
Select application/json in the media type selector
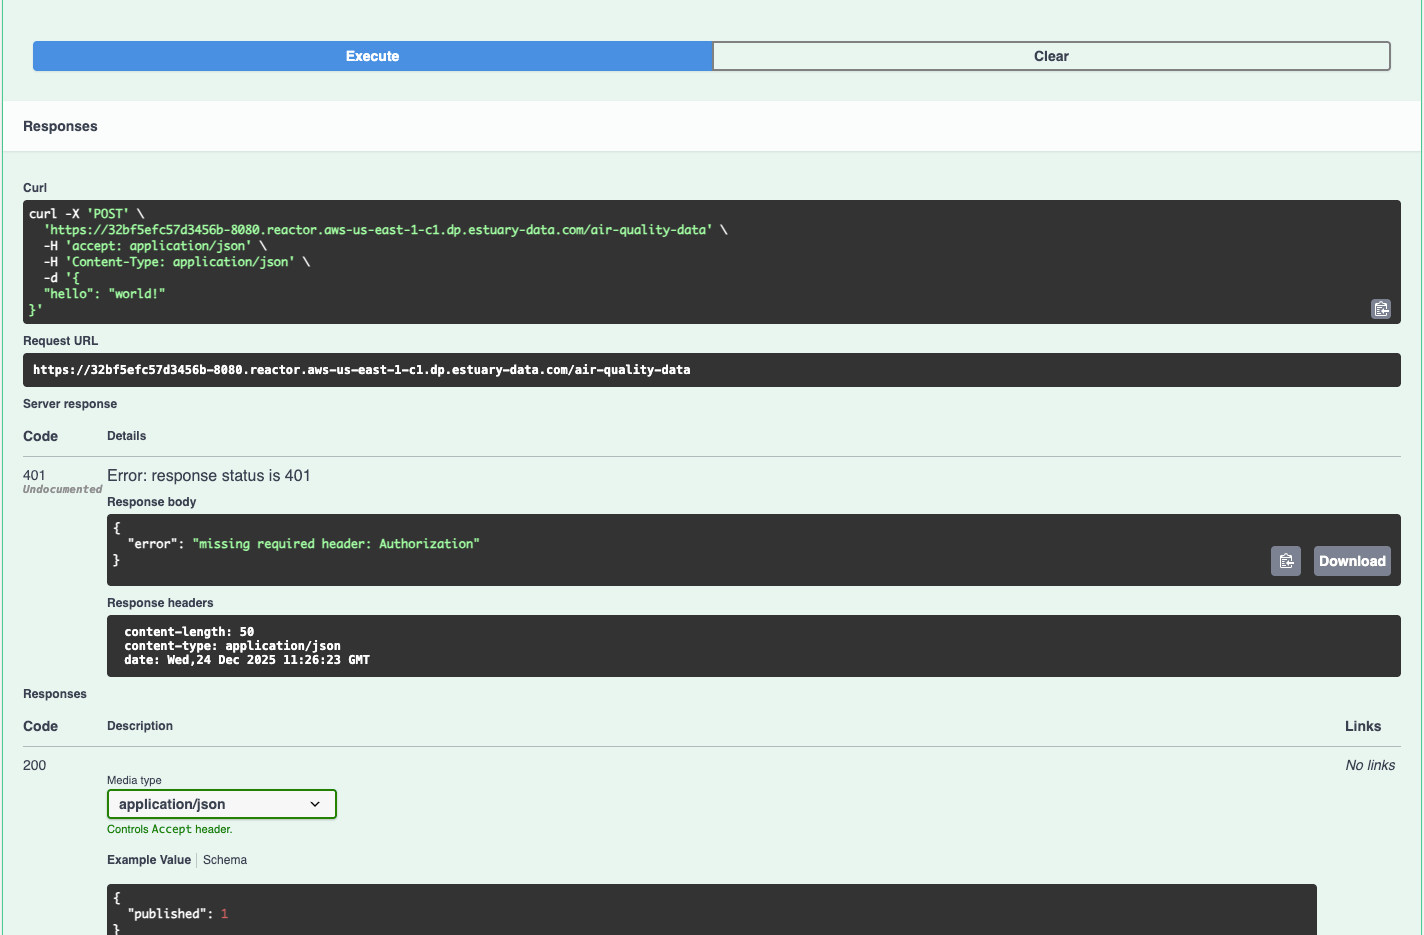221,804
